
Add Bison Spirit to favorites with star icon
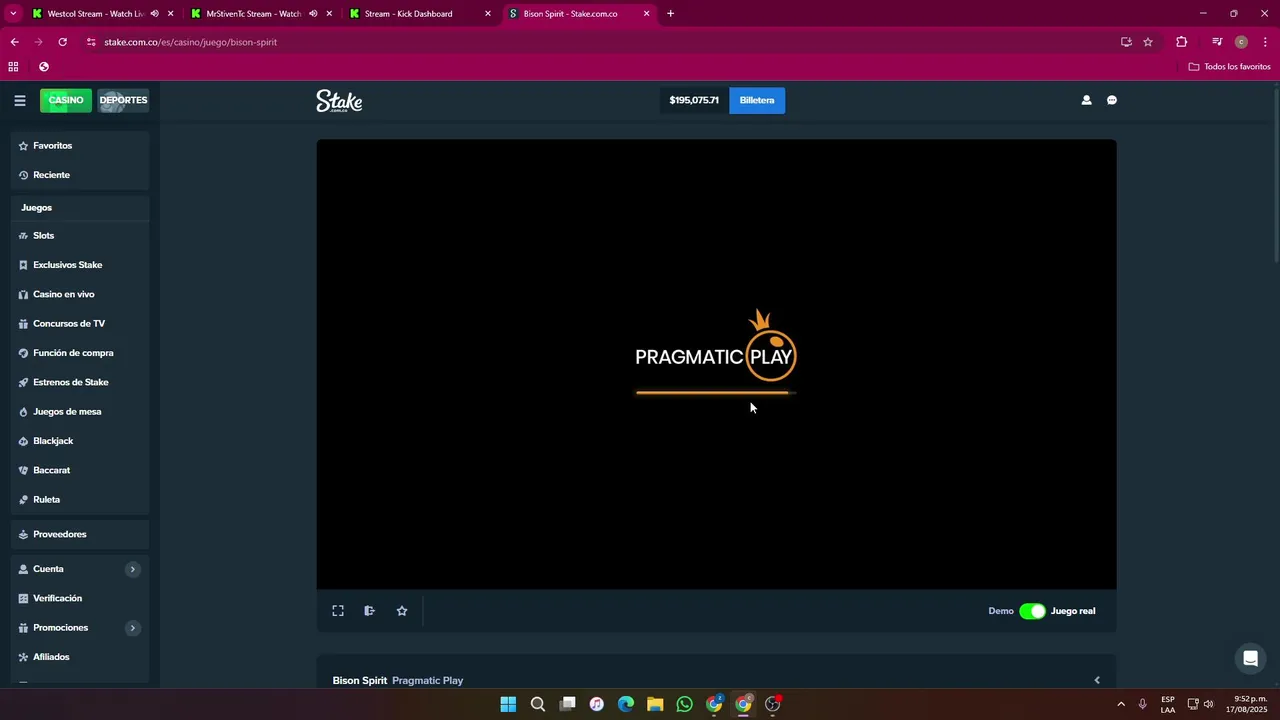(402, 611)
